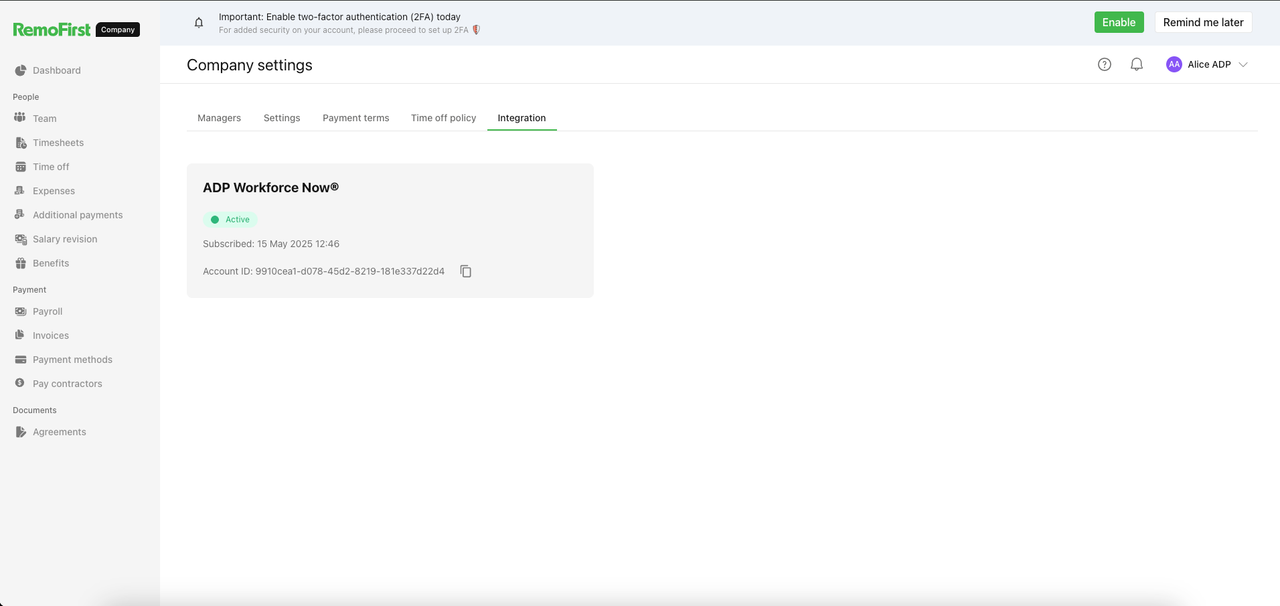Click the Account ID text
The image size is (1280, 606).
[324, 271]
